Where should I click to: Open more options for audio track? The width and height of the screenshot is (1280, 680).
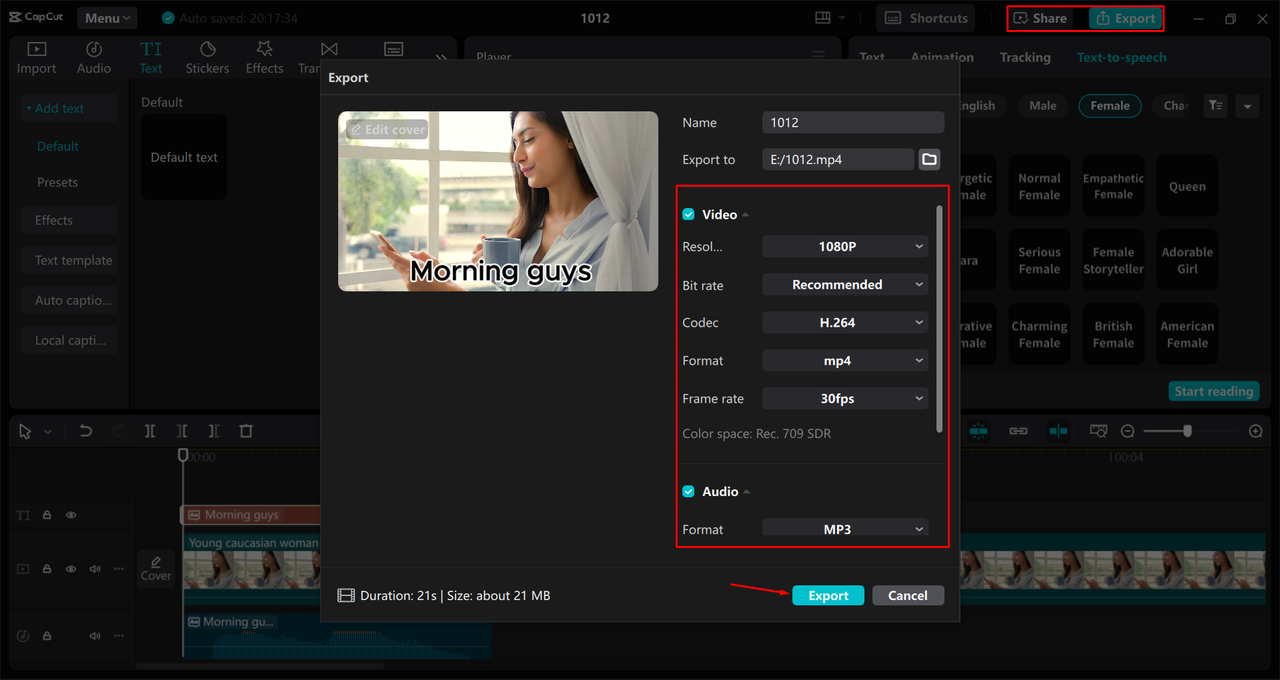119,636
